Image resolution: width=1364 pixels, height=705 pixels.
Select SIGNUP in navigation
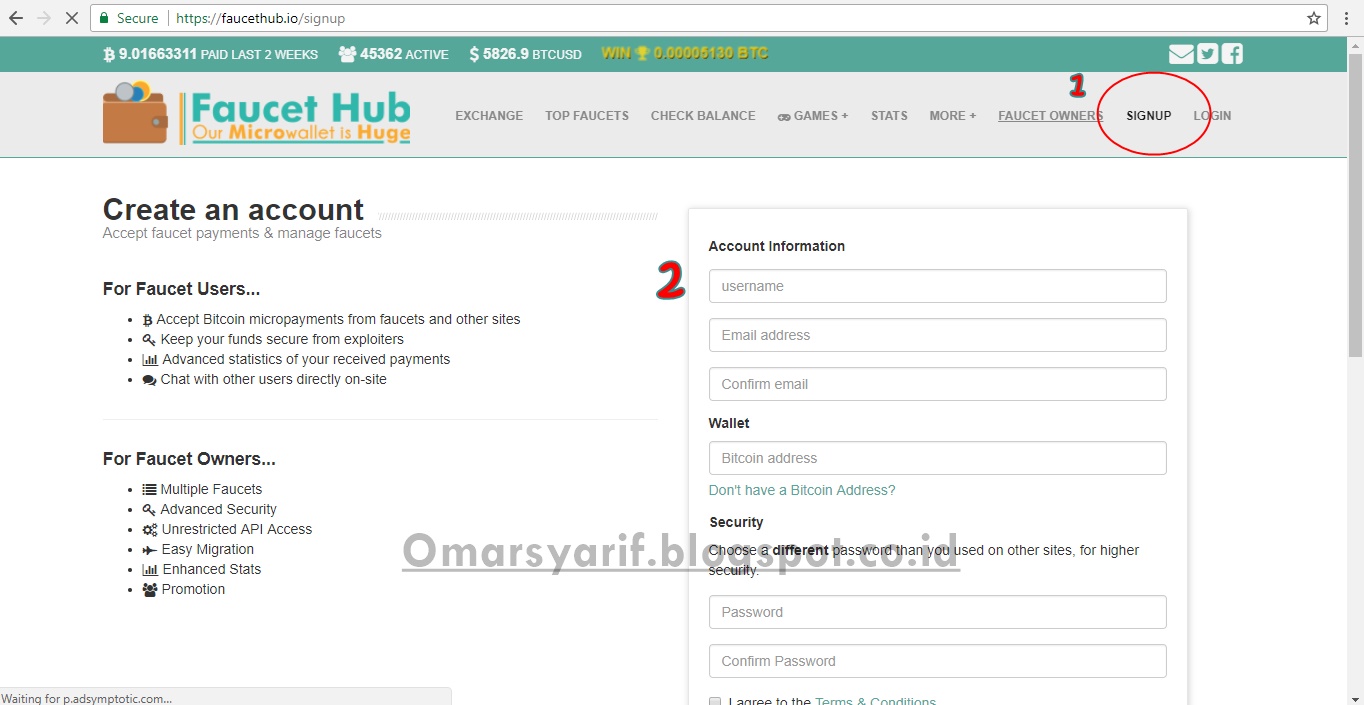[1148, 116]
